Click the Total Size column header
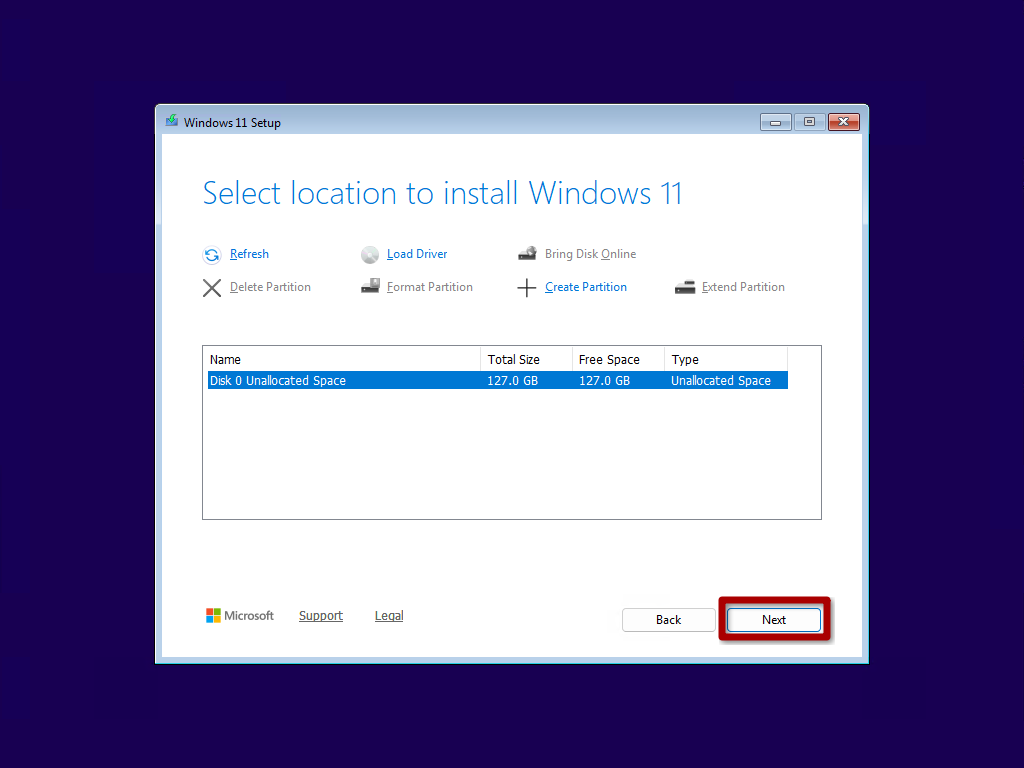The width and height of the screenshot is (1024, 768). coord(526,360)
